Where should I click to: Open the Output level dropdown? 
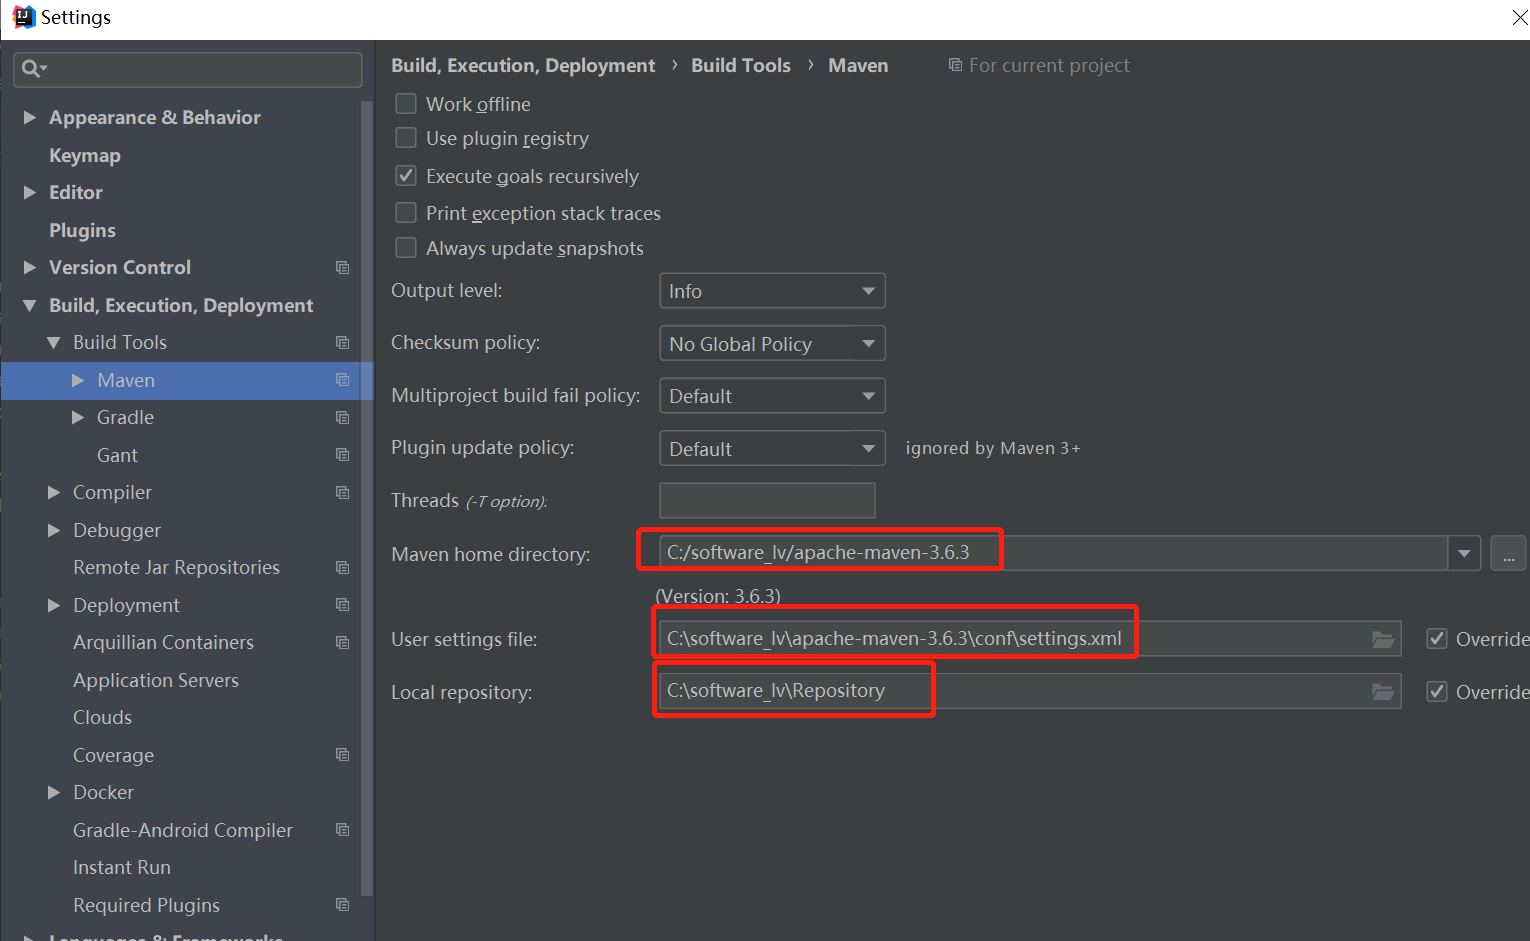[x=772, y=291]
